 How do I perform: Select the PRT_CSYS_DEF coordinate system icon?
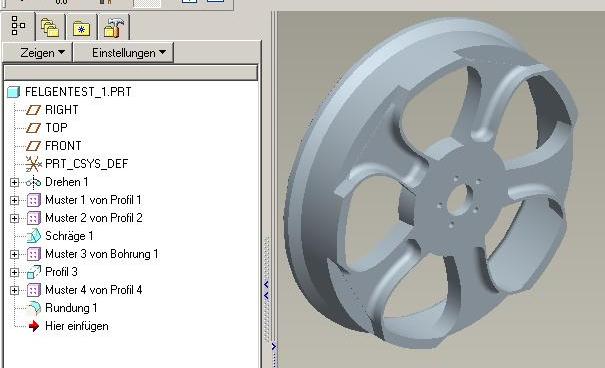tap(34, 164)
